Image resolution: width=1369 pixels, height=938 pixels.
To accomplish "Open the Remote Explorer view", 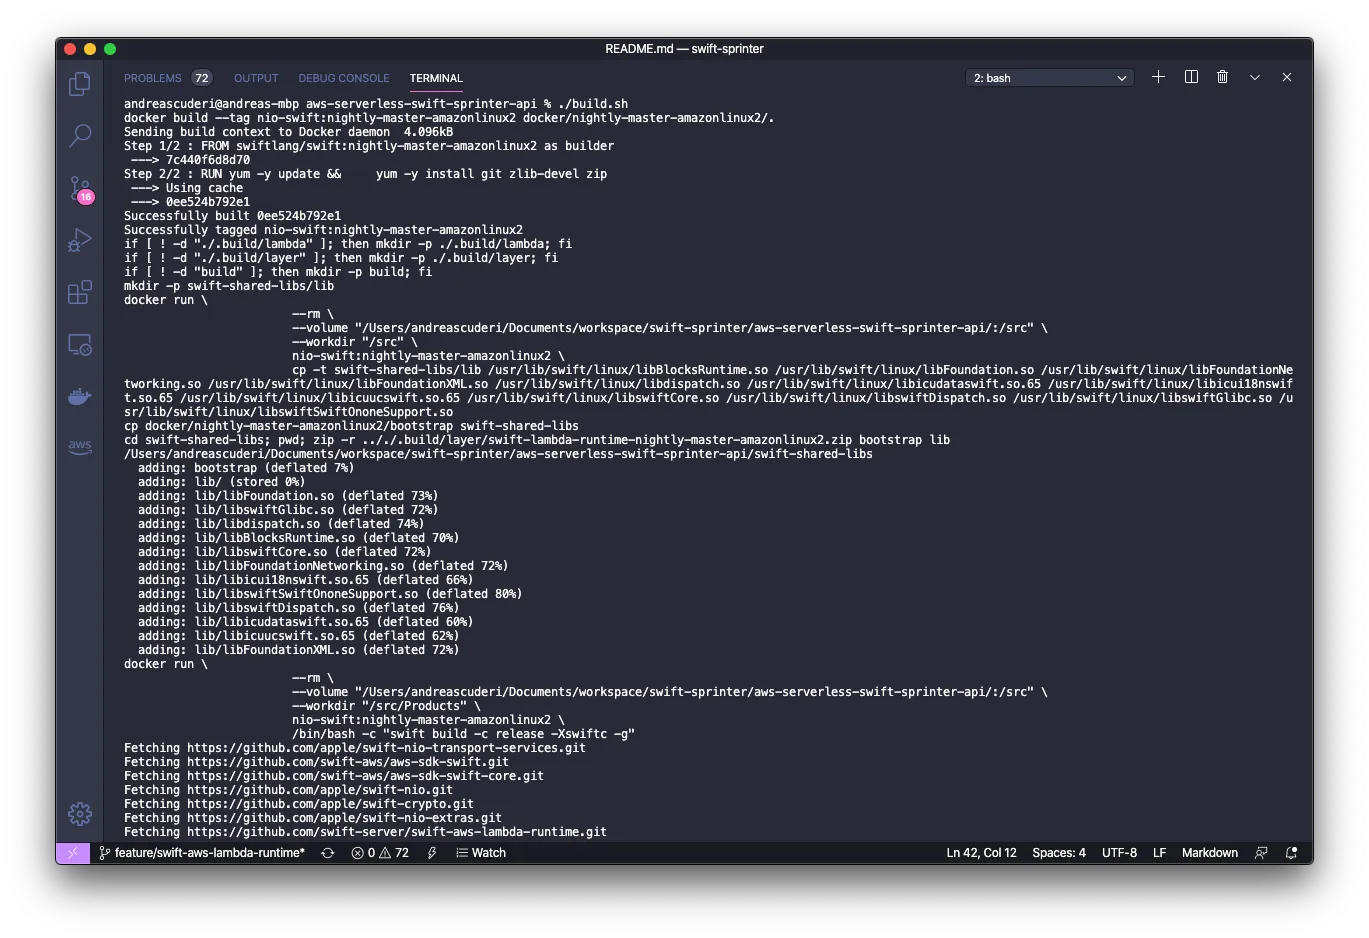I will click(80, 345).
